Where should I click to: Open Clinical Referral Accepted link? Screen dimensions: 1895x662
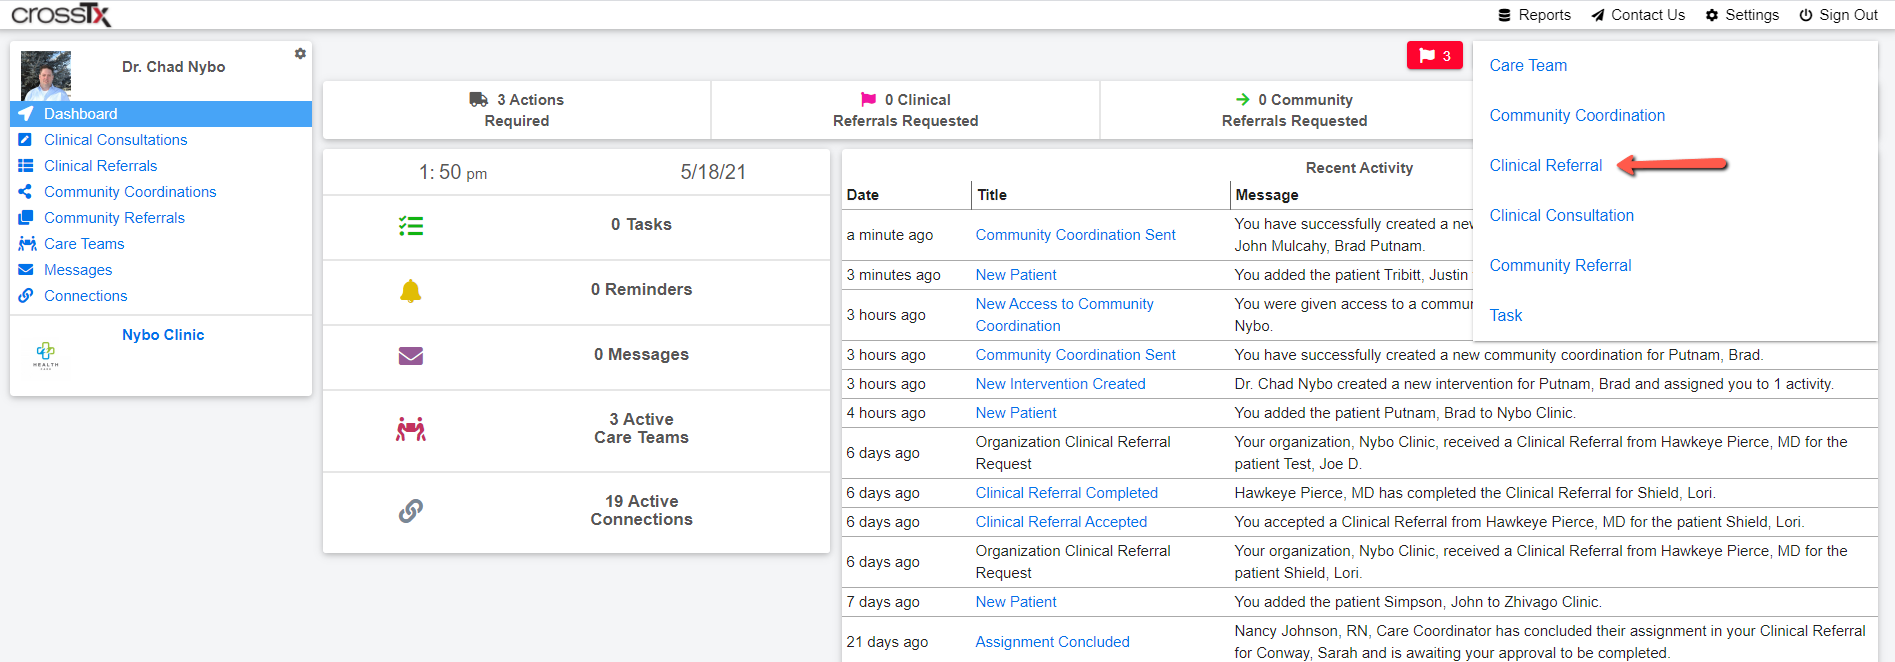point(1061,522)
